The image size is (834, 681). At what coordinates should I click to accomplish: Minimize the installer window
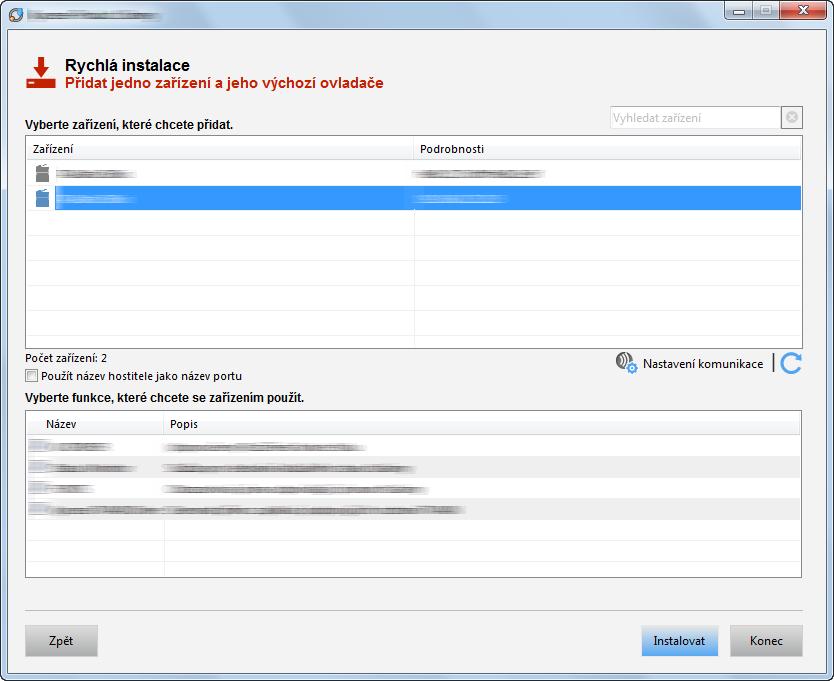[x=739, y=10]
